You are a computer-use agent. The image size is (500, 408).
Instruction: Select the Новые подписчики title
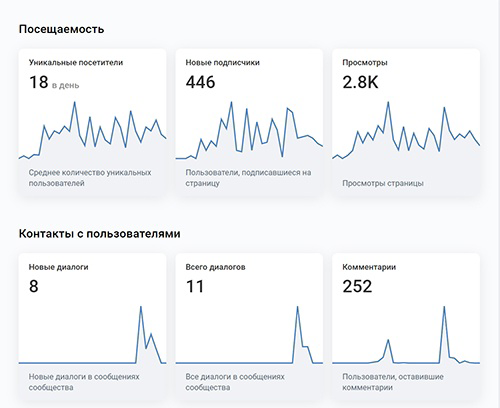222,63
